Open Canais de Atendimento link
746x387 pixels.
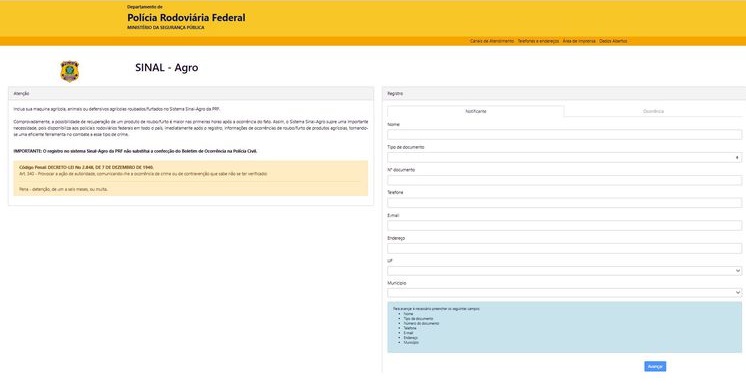(x=492, y=41)
